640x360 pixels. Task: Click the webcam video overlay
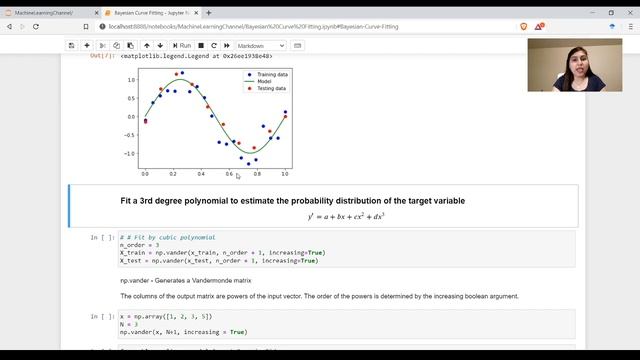(575, 65)
